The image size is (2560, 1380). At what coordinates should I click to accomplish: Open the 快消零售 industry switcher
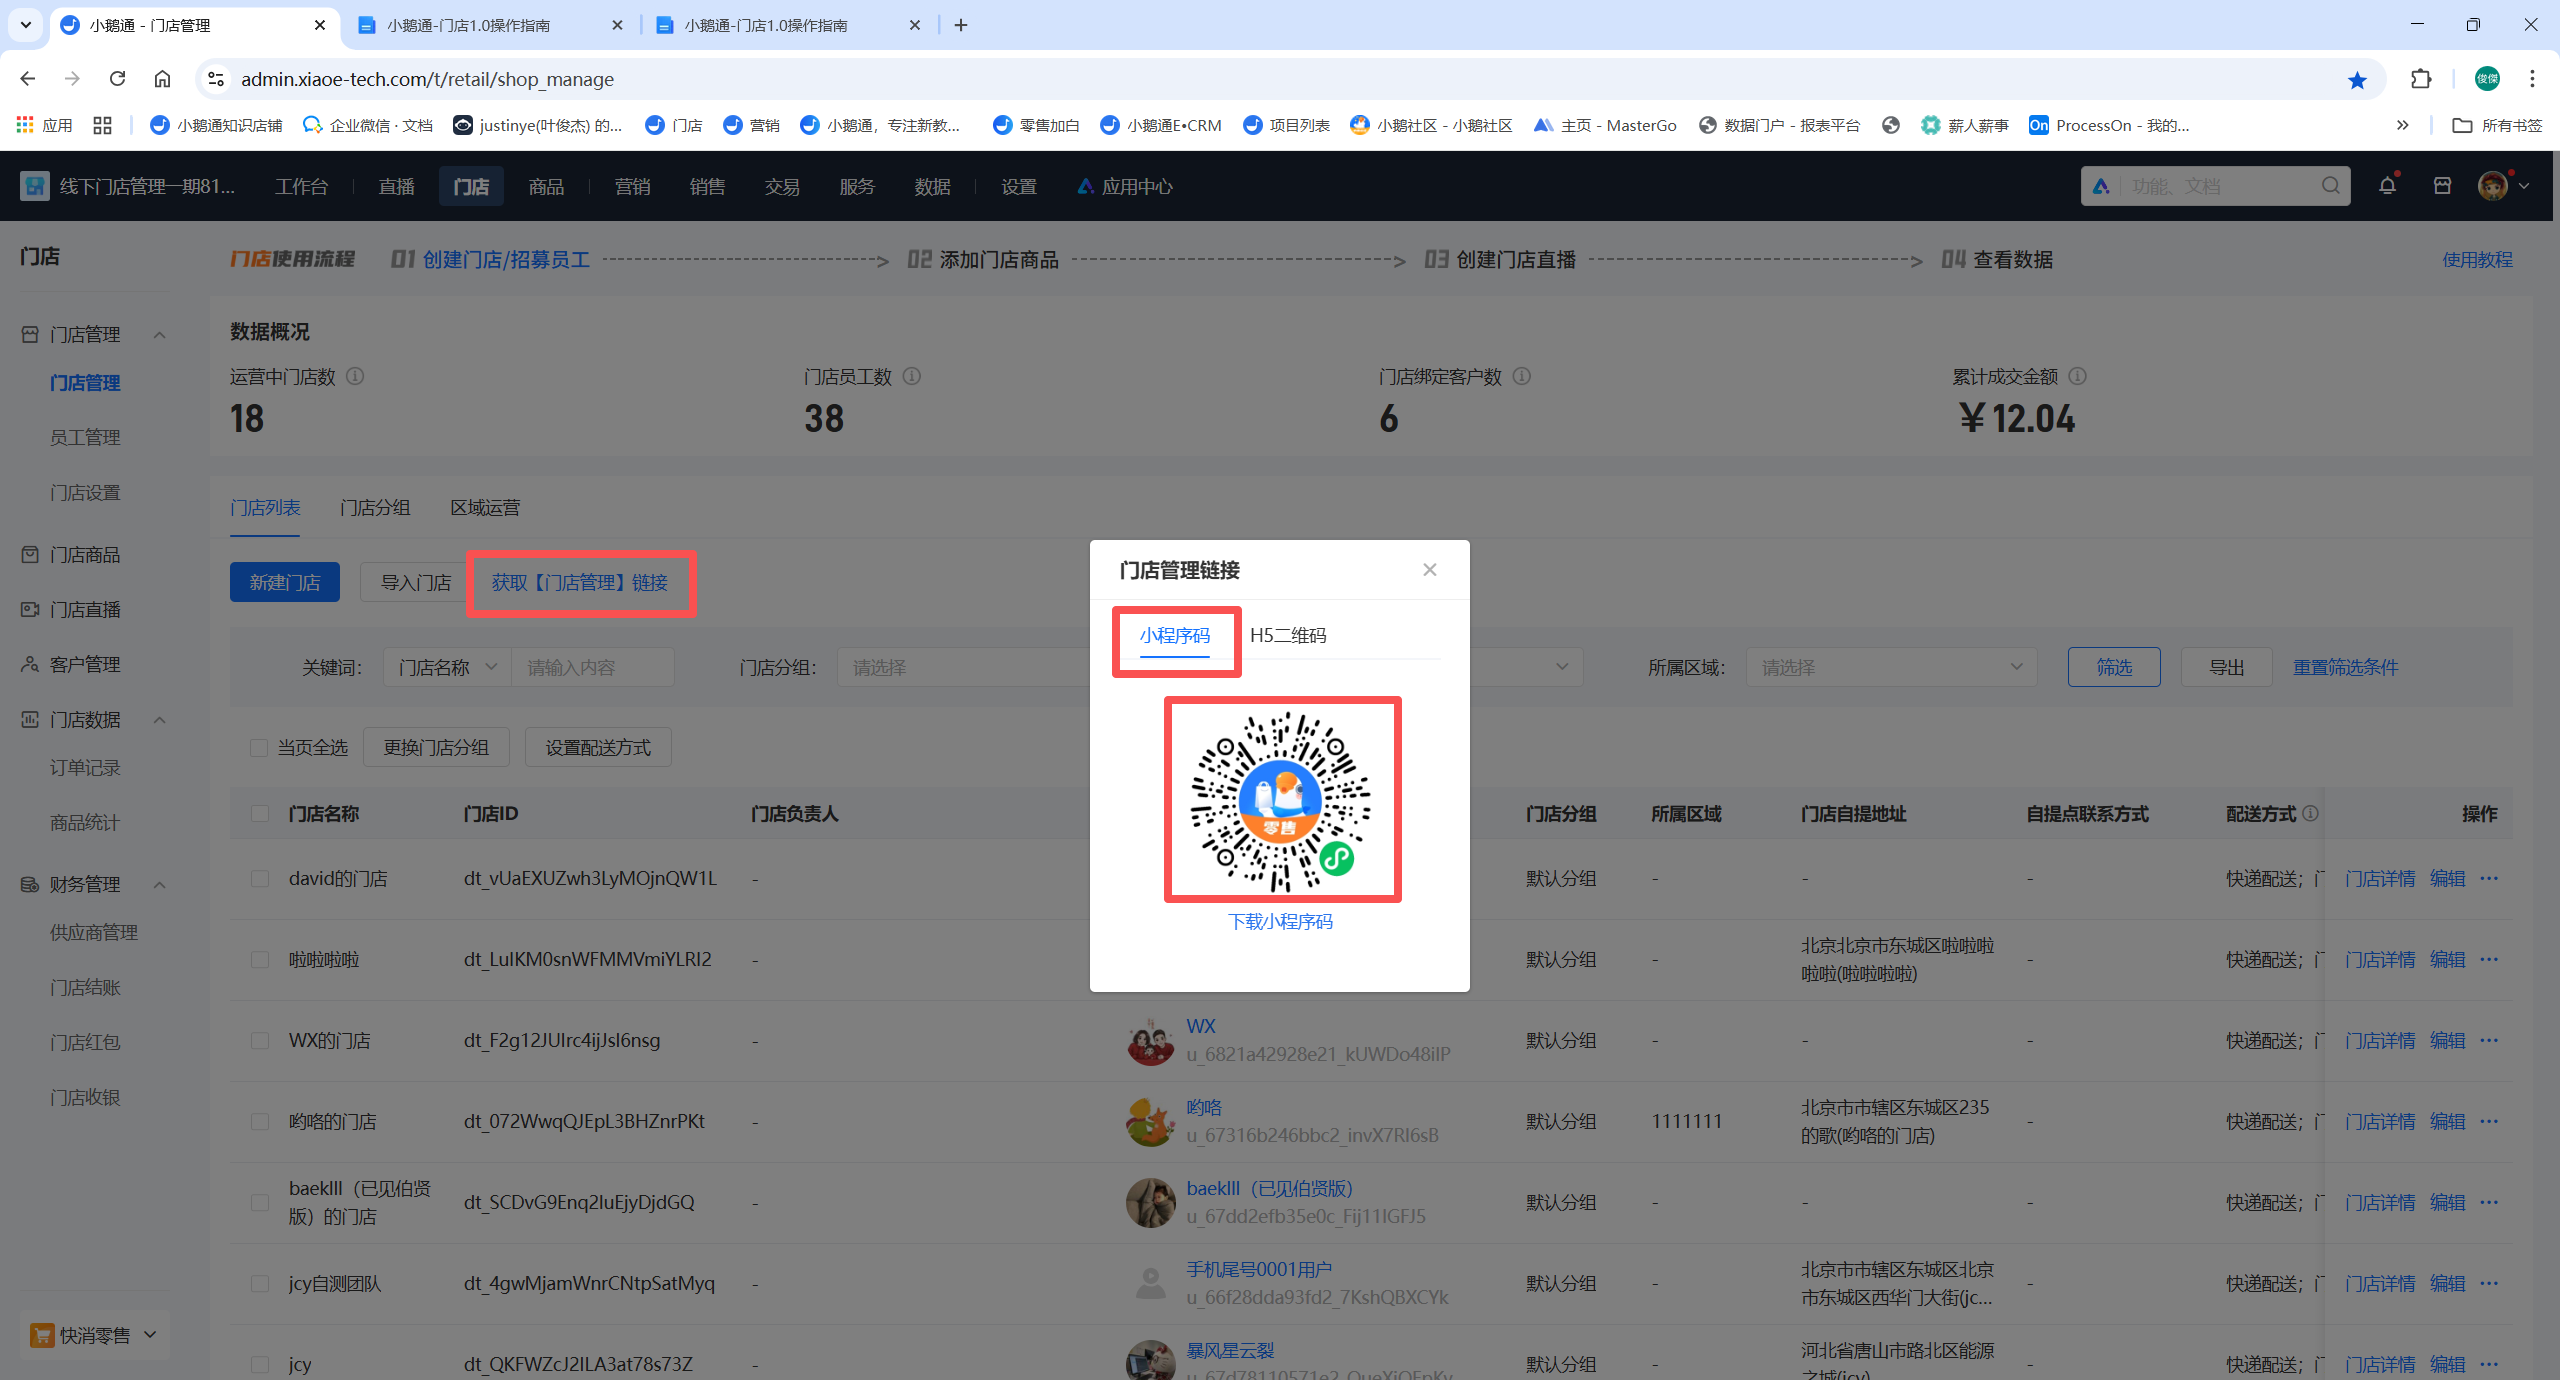point(95,1335)
